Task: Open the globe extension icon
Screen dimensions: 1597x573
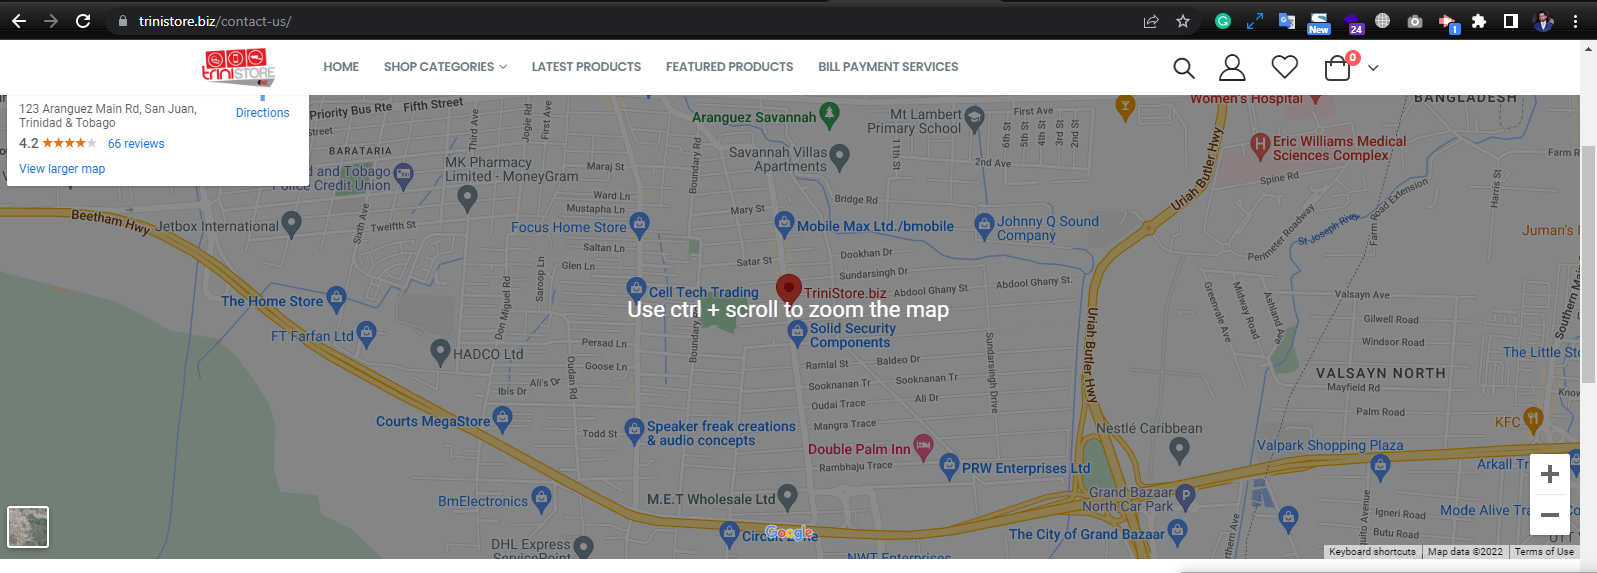Action: [x=1382, y=21]
